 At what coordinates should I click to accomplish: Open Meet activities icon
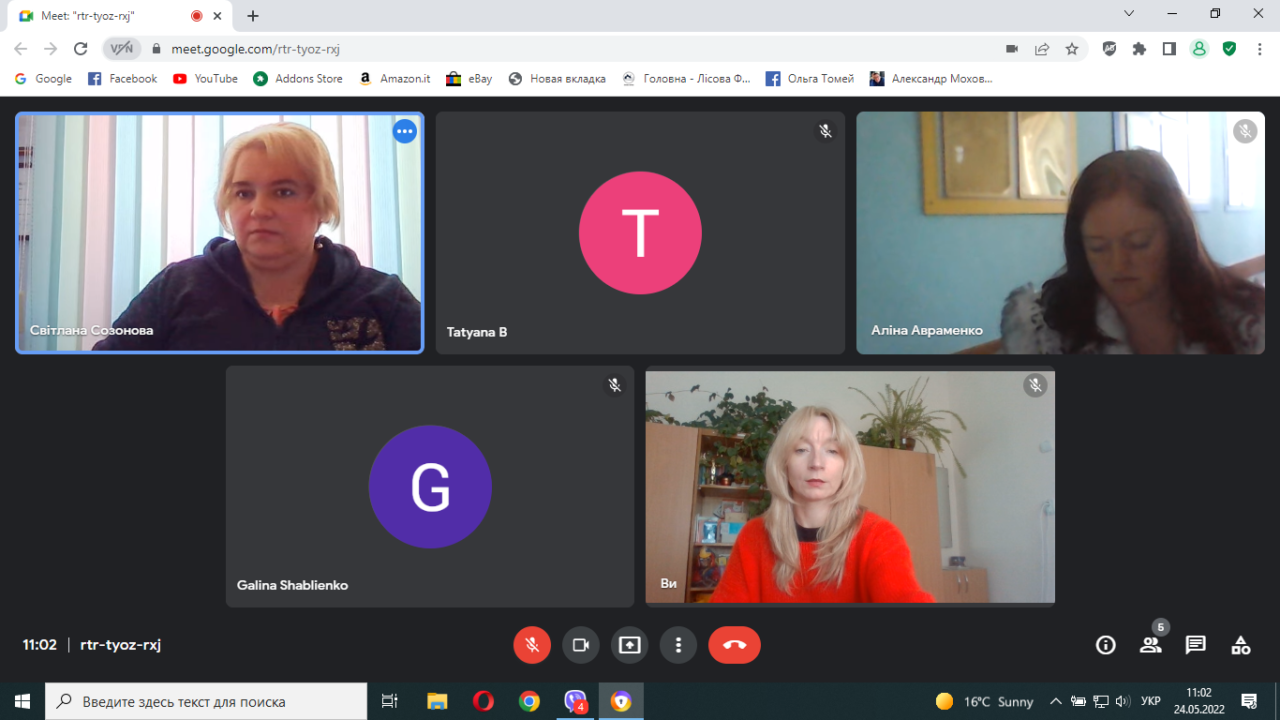(1240, 645)
